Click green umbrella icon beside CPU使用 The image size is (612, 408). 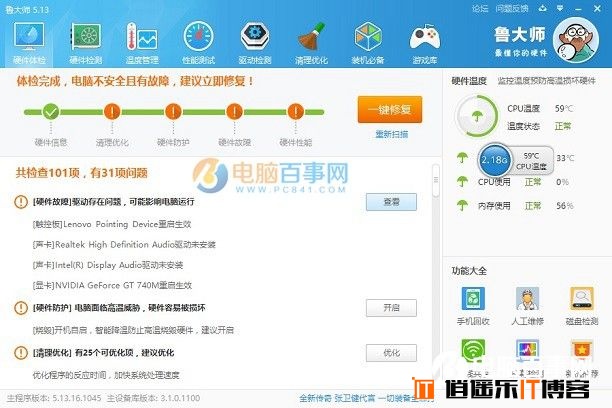click(x=463, y=182)
